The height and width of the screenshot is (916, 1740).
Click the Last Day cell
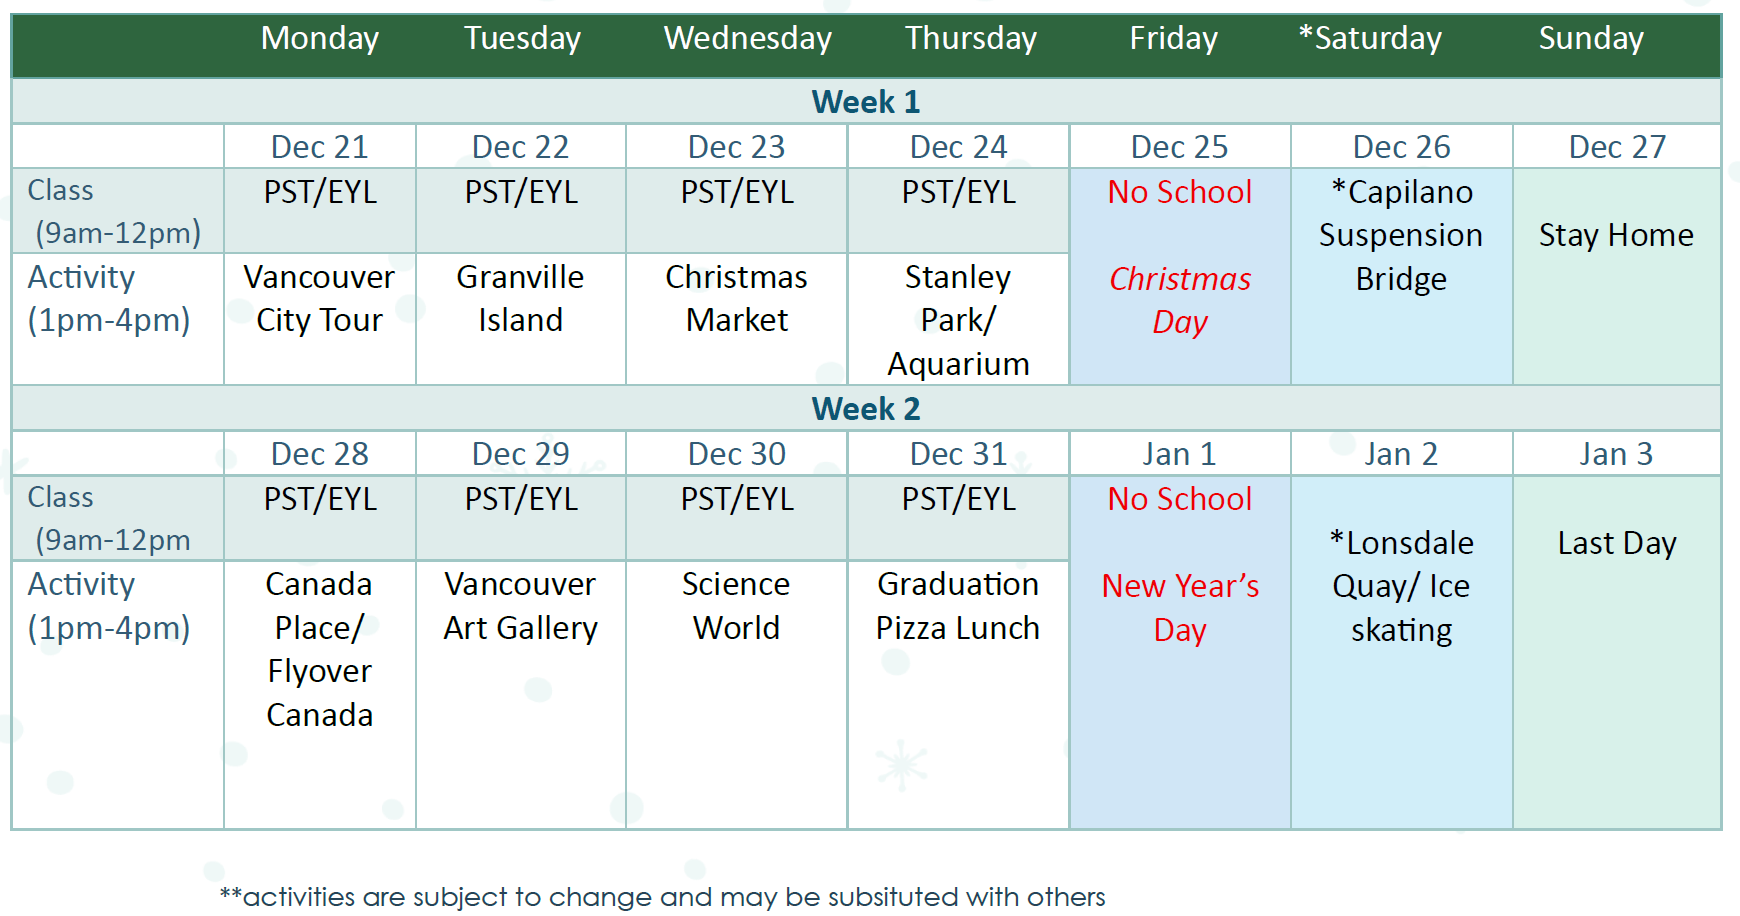point(1617,651)
